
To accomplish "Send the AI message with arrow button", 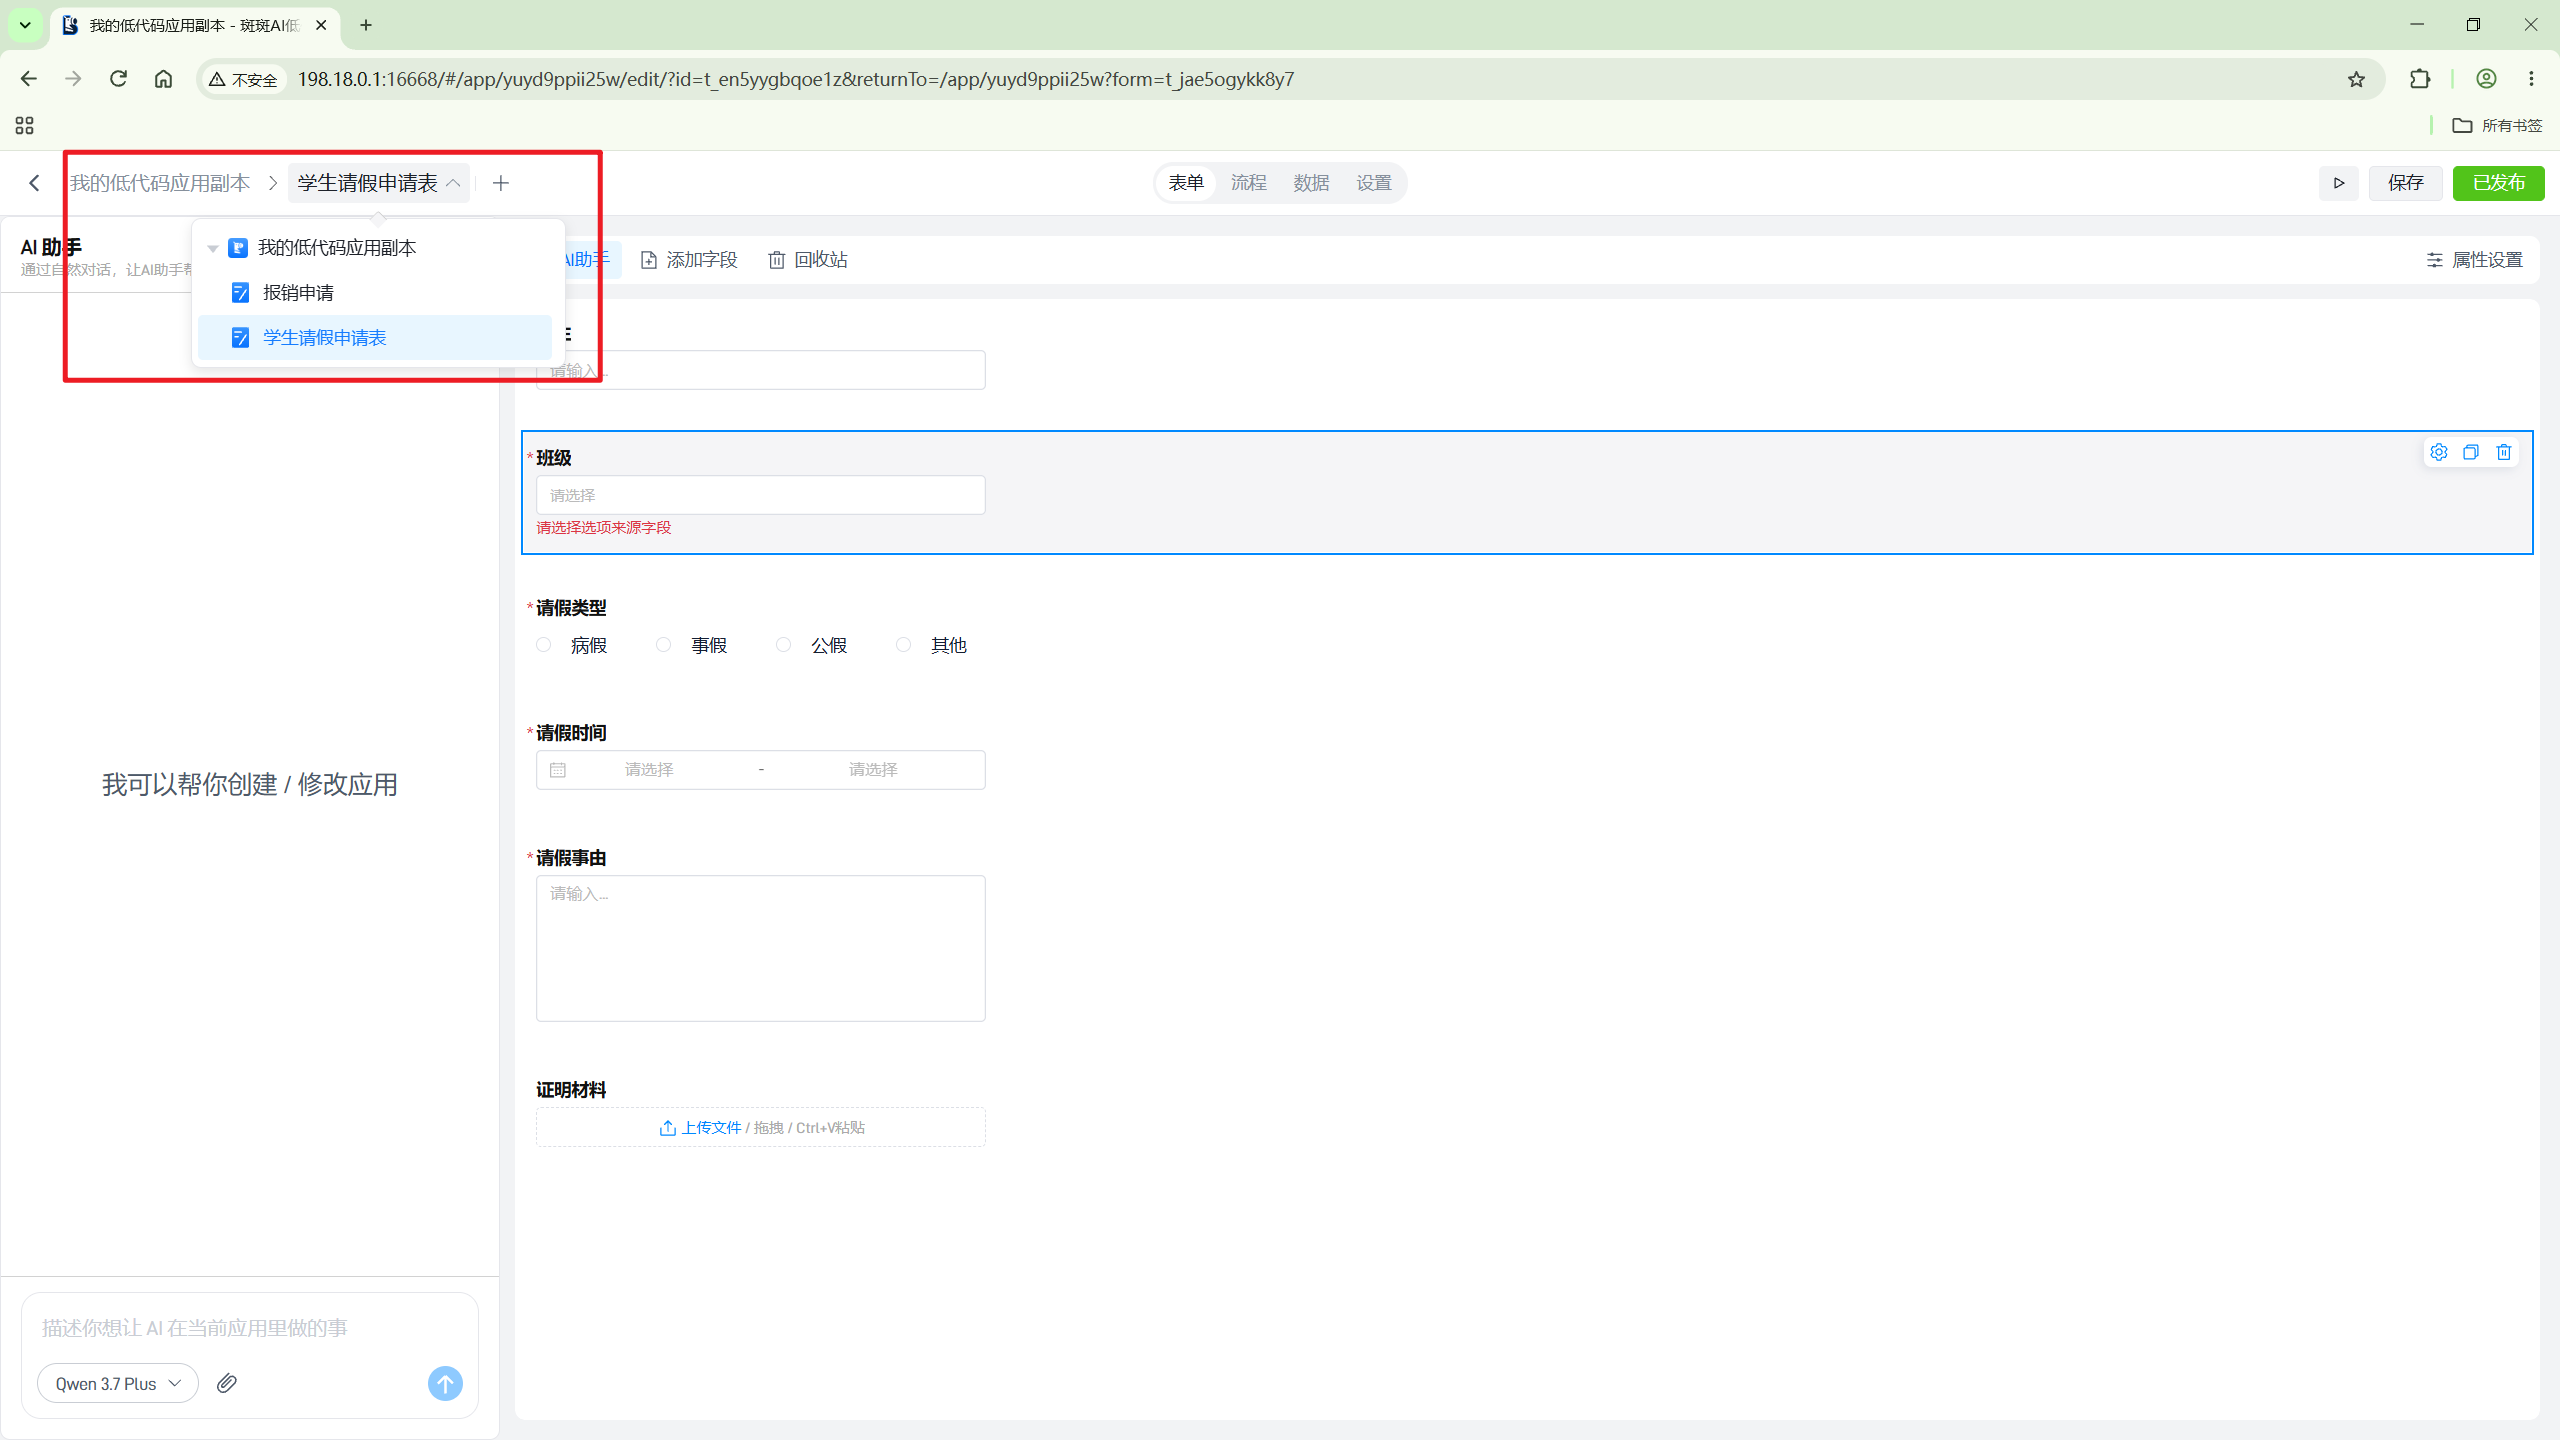I will (445, 1383).
